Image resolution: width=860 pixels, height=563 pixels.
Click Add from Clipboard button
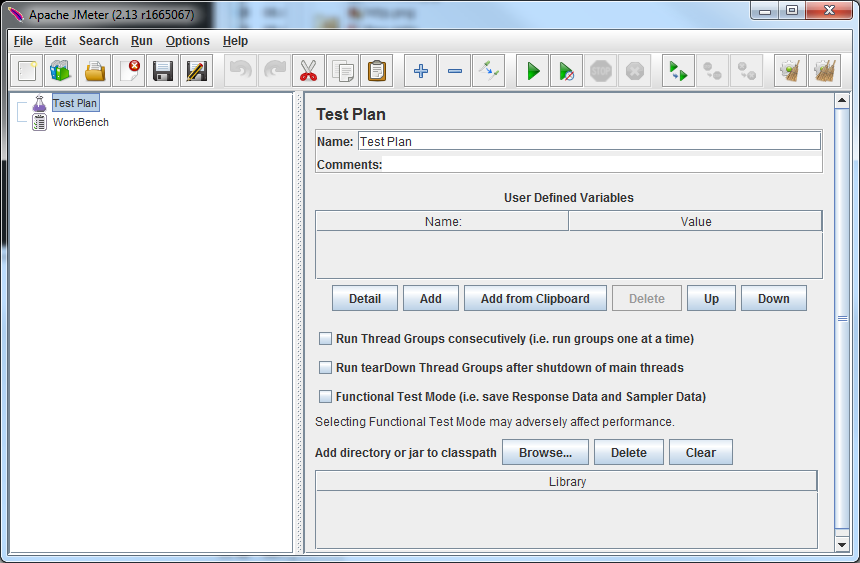535,299
